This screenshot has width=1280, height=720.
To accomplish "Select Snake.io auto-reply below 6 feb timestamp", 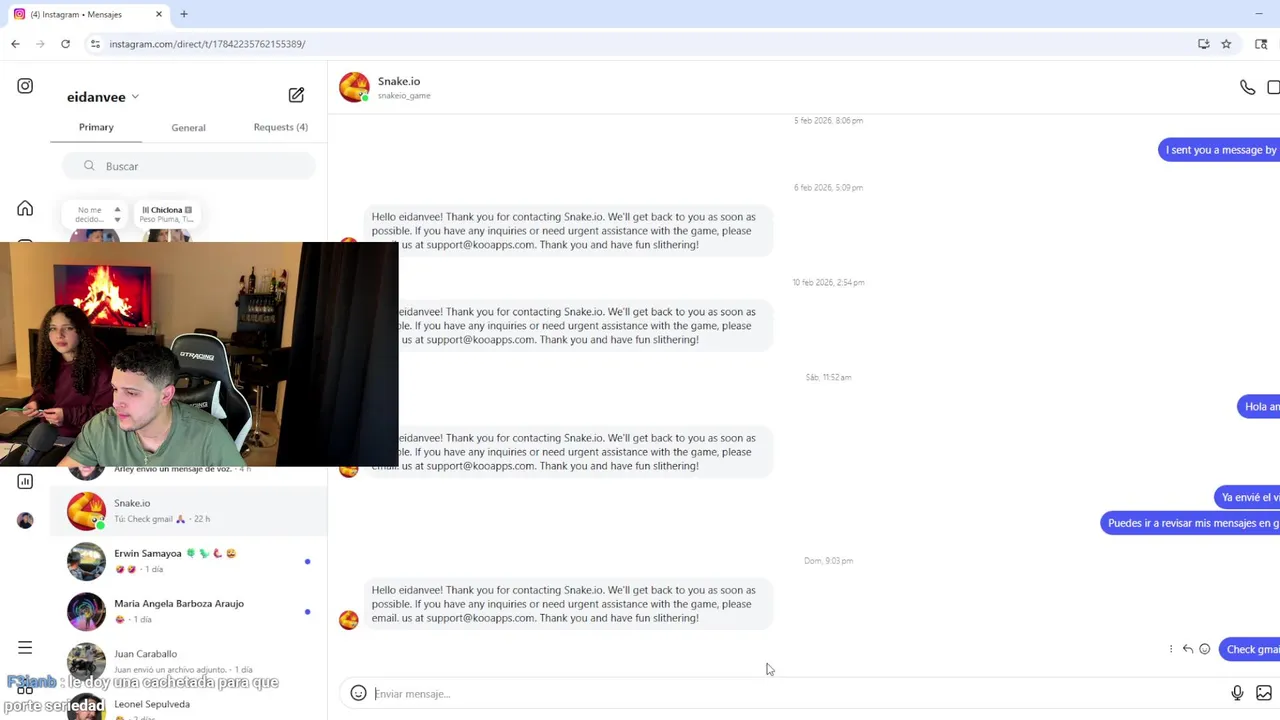I will (x=568, y=231).
